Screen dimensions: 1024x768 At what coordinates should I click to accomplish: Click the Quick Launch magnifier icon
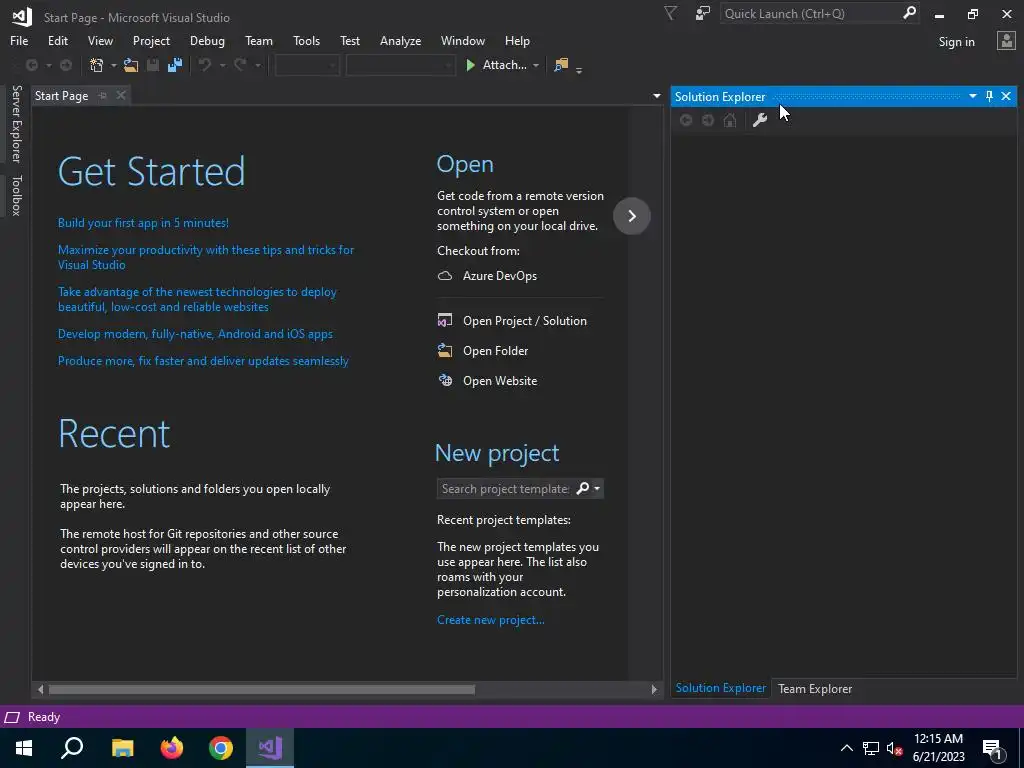(x=909, y=13)
